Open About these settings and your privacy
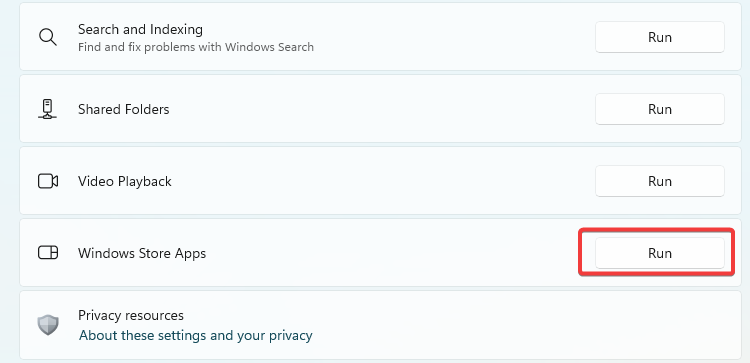Screen dimensions: 750x363 [x=196, y=335]
